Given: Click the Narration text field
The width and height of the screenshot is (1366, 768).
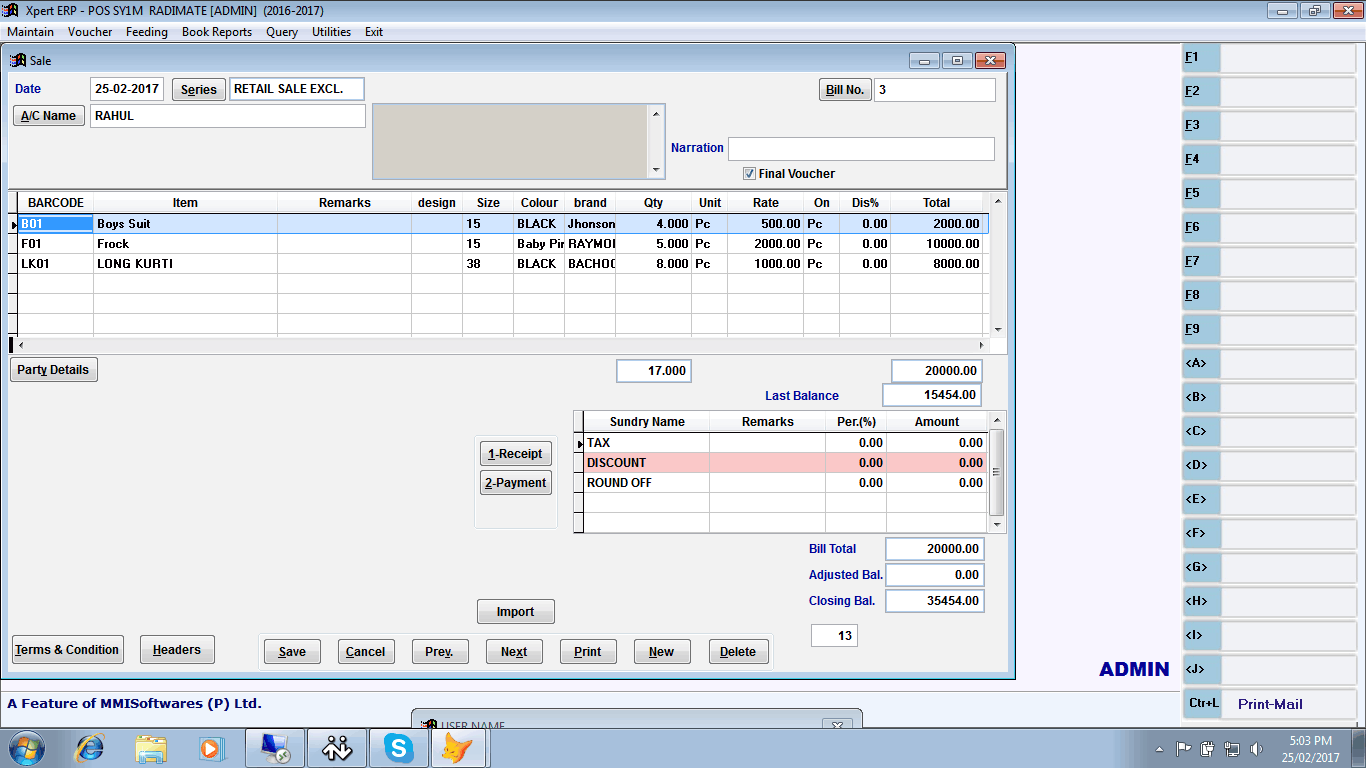Looking at the screenshot, I should click(860, 149).
